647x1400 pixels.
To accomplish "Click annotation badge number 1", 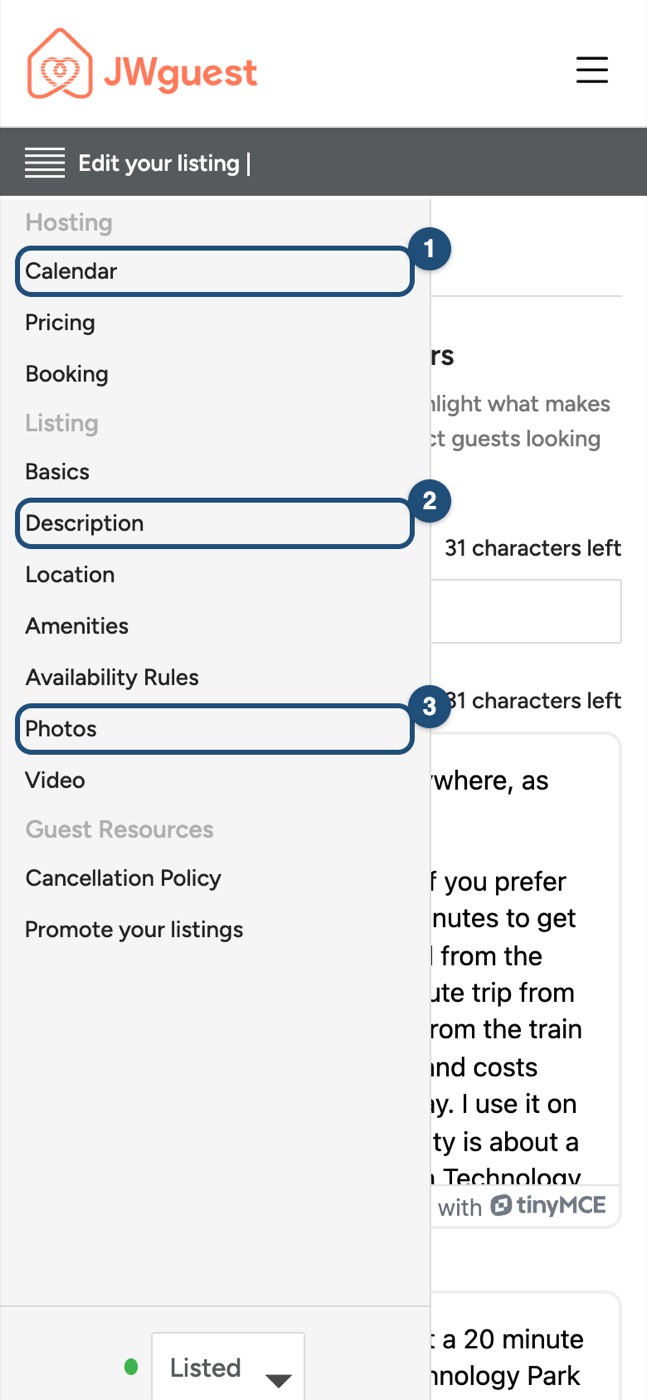I will [429, 249].
